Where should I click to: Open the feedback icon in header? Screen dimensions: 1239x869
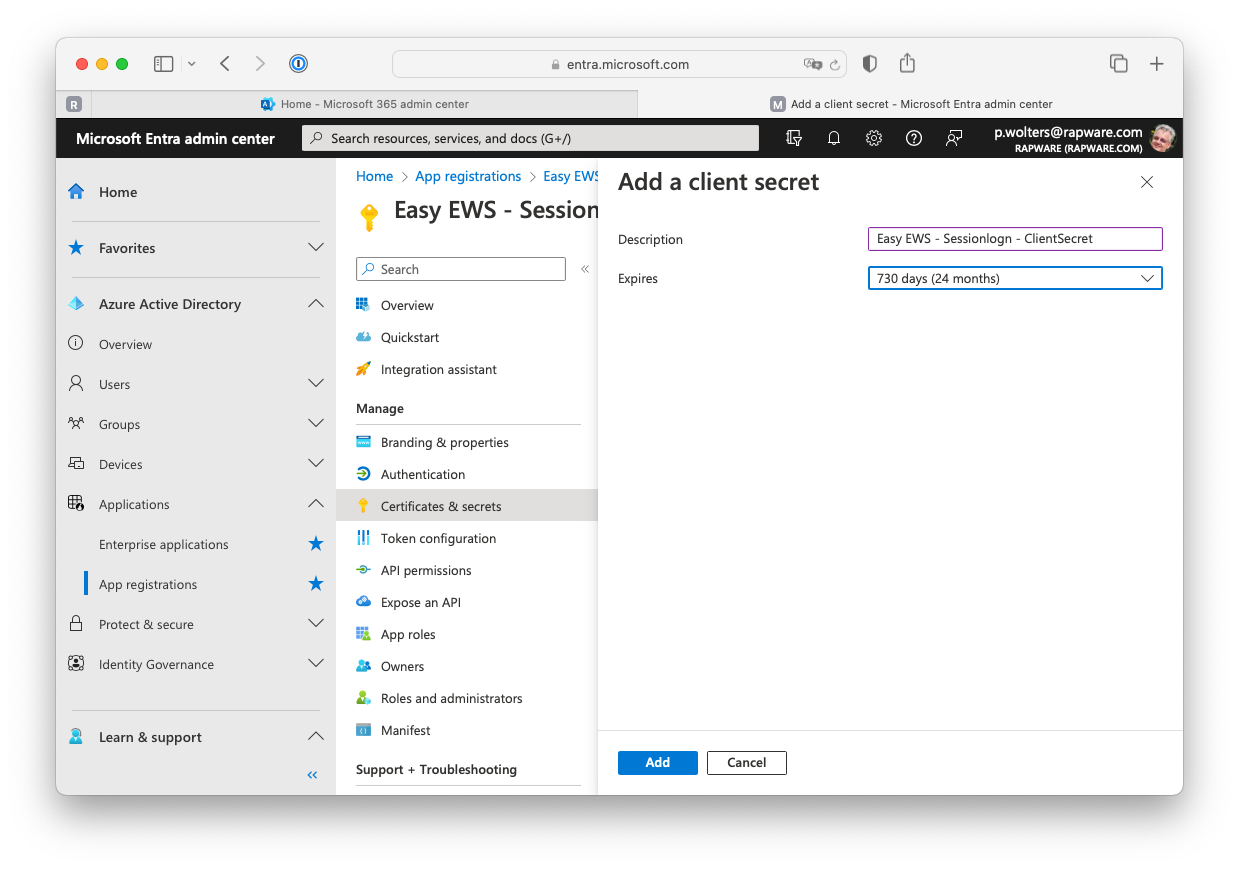(x=954, y=138)
